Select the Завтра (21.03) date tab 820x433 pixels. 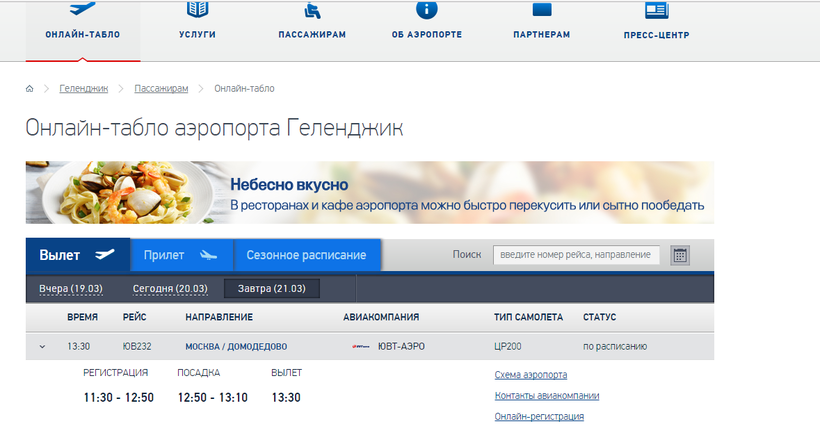pos(272,289)
